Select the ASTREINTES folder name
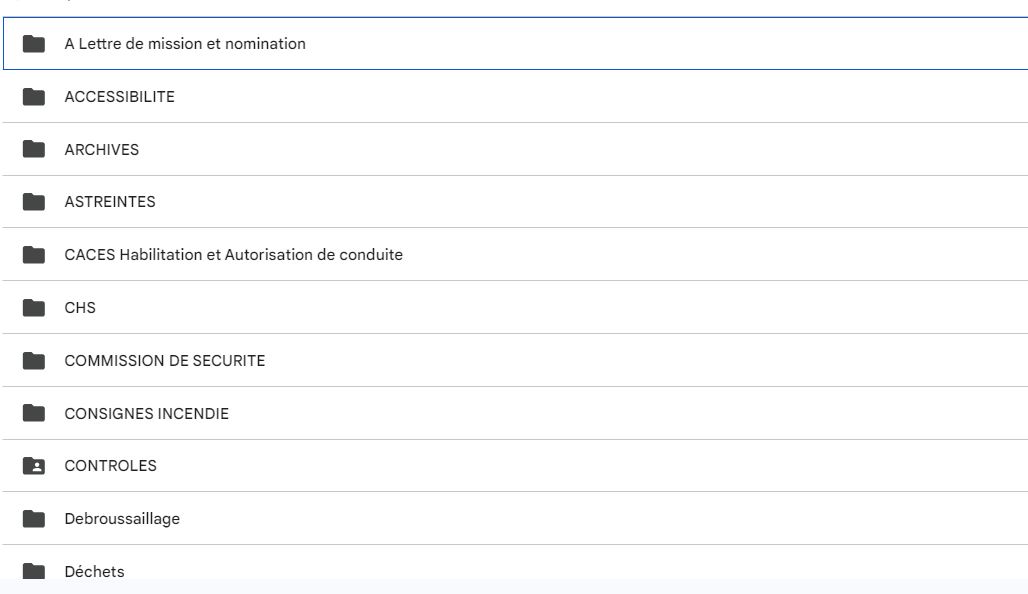This screenshot has width=1028, height=594. 110,202
